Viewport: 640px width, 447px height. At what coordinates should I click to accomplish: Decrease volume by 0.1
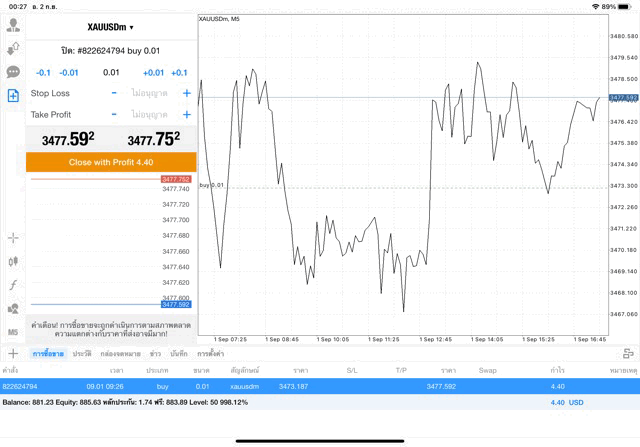point(43,73)
